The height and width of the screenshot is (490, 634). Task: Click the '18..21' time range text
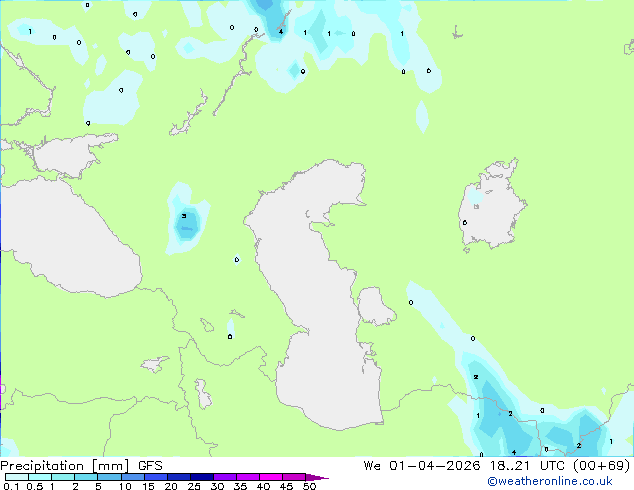pos(509,466)
